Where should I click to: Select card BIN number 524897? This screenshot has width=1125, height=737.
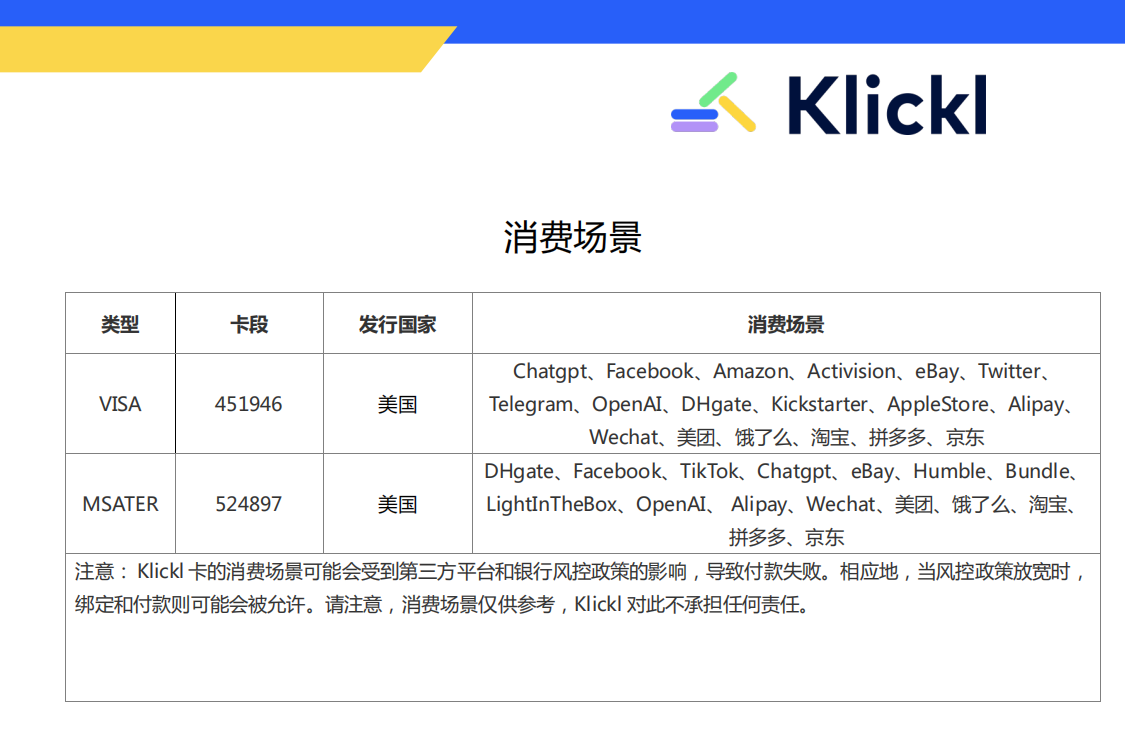click(249, 504)
